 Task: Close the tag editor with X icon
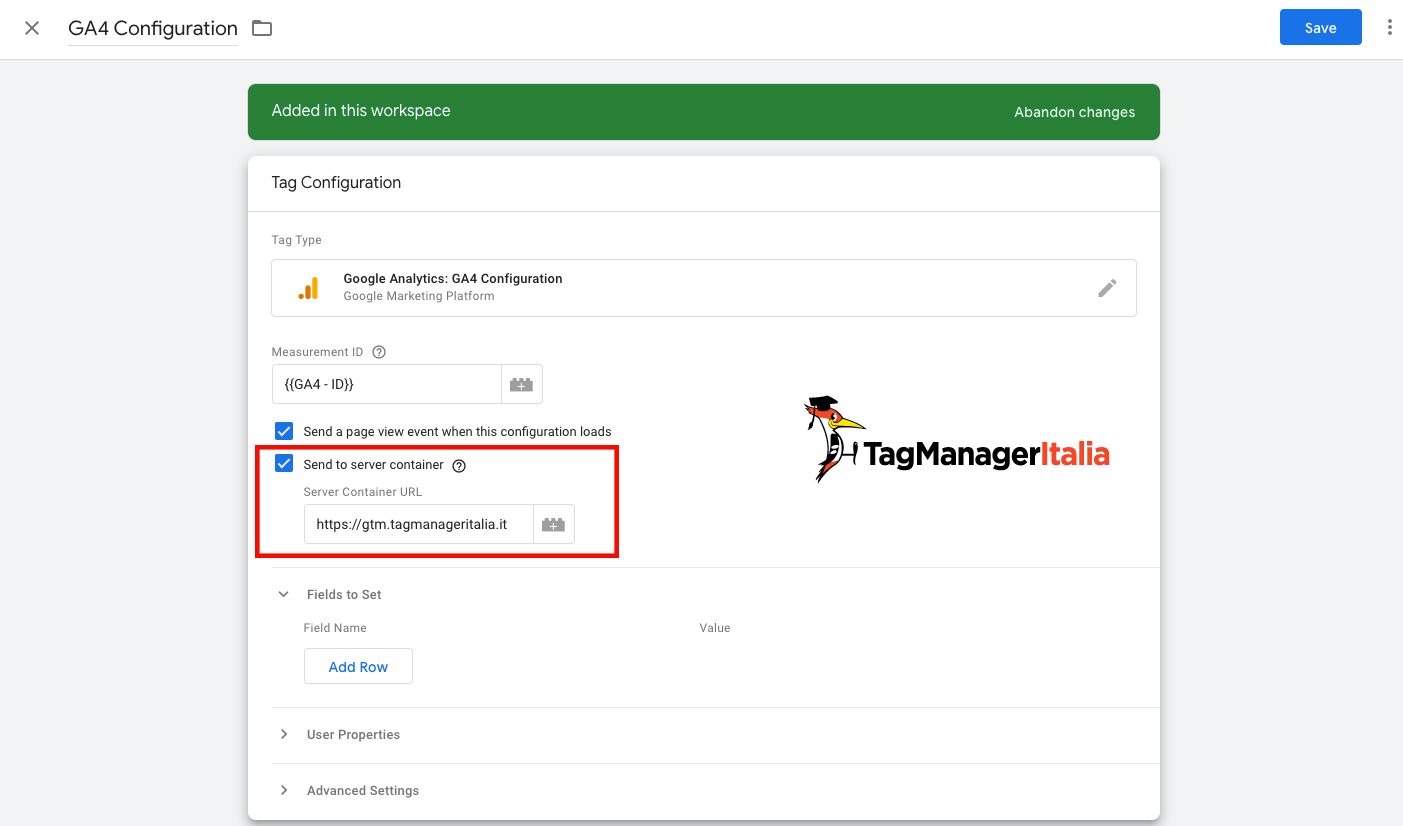(x=32, y=28)
